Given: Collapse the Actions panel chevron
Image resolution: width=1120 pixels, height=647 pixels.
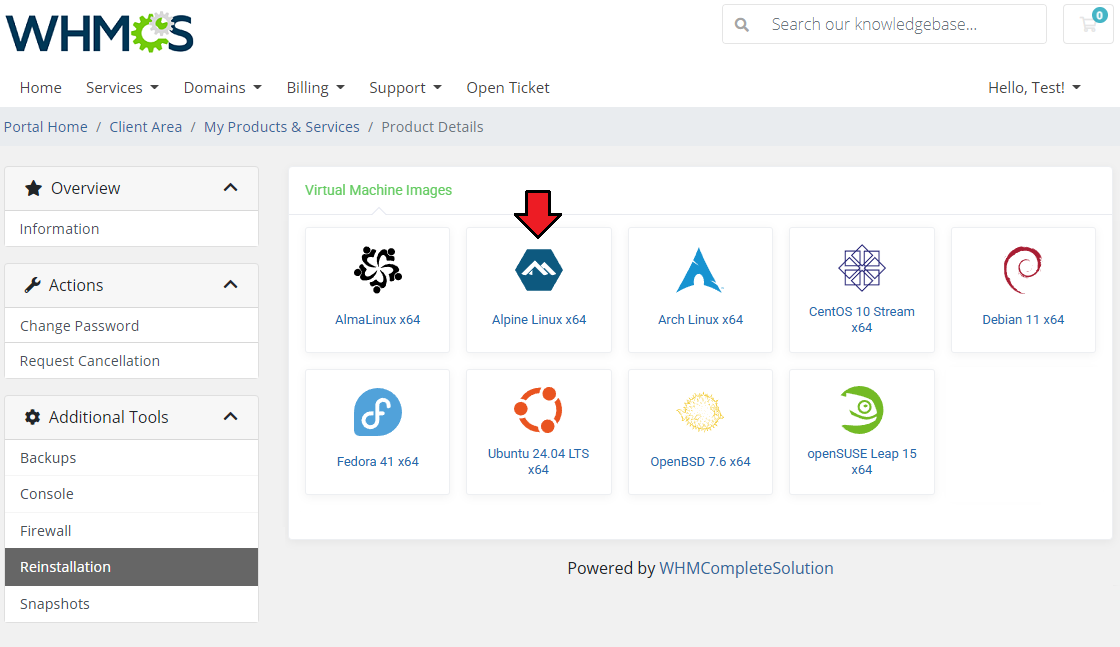Looking at the screenshot, I should point(230,285).
